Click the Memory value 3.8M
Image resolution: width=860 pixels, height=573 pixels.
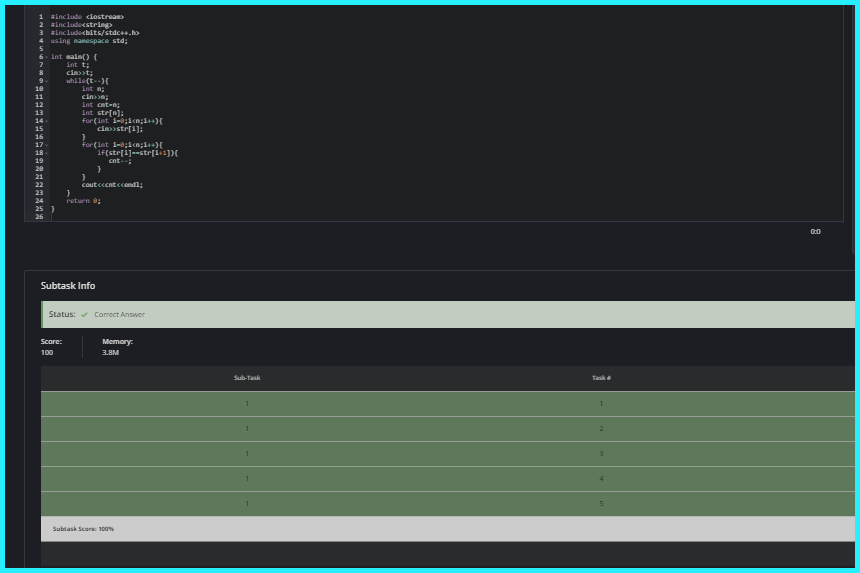110,353
